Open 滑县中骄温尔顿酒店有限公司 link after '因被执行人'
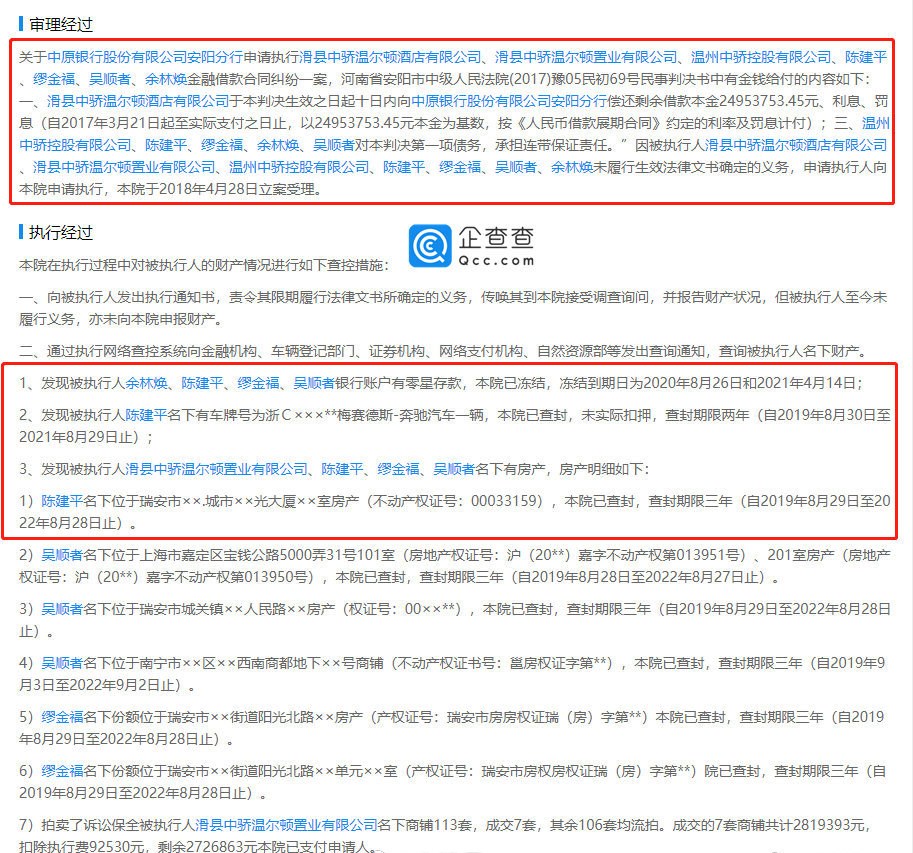Image resolution: width=913 pixels, height=853 pixels. coord(796,145)
